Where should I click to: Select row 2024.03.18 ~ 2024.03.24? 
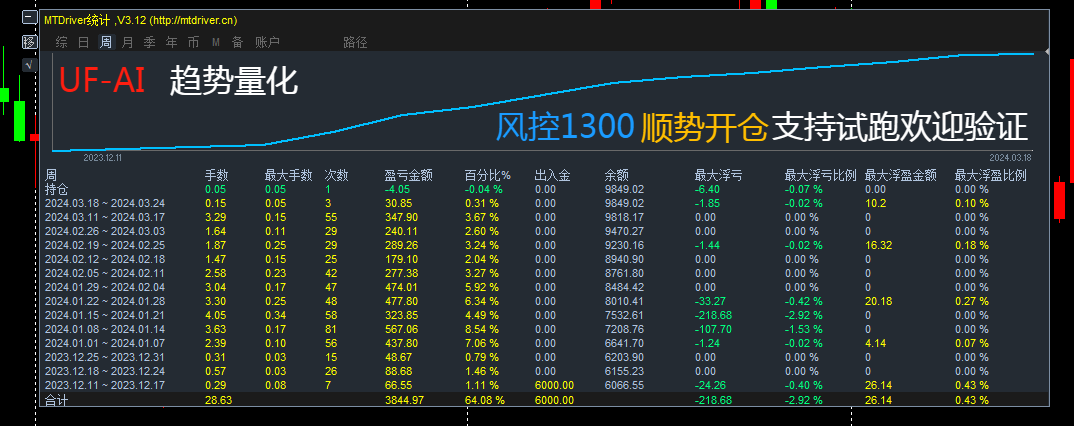[105, 203]
